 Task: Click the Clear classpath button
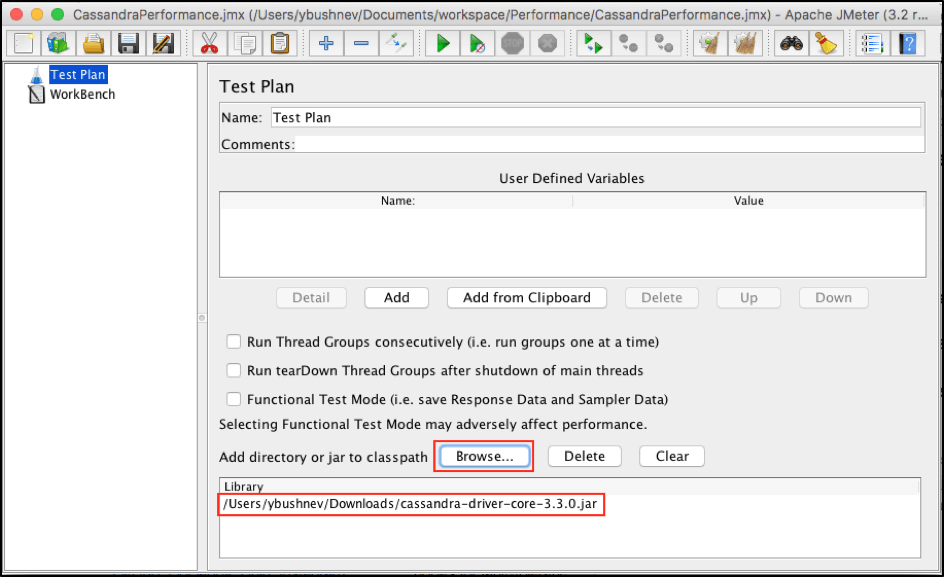[x=672, y=456]
